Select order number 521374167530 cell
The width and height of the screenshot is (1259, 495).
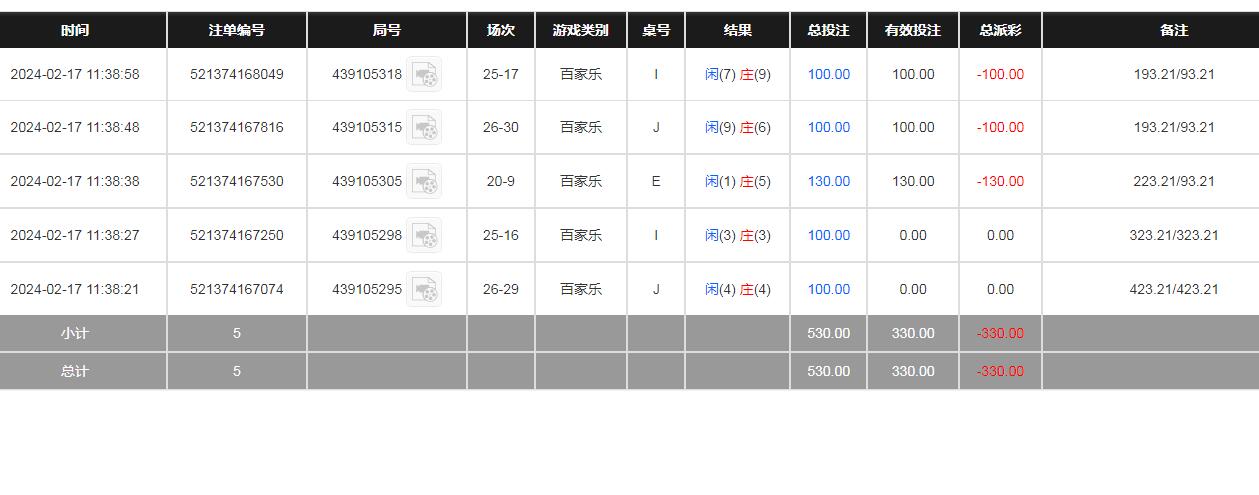(236, 181)
